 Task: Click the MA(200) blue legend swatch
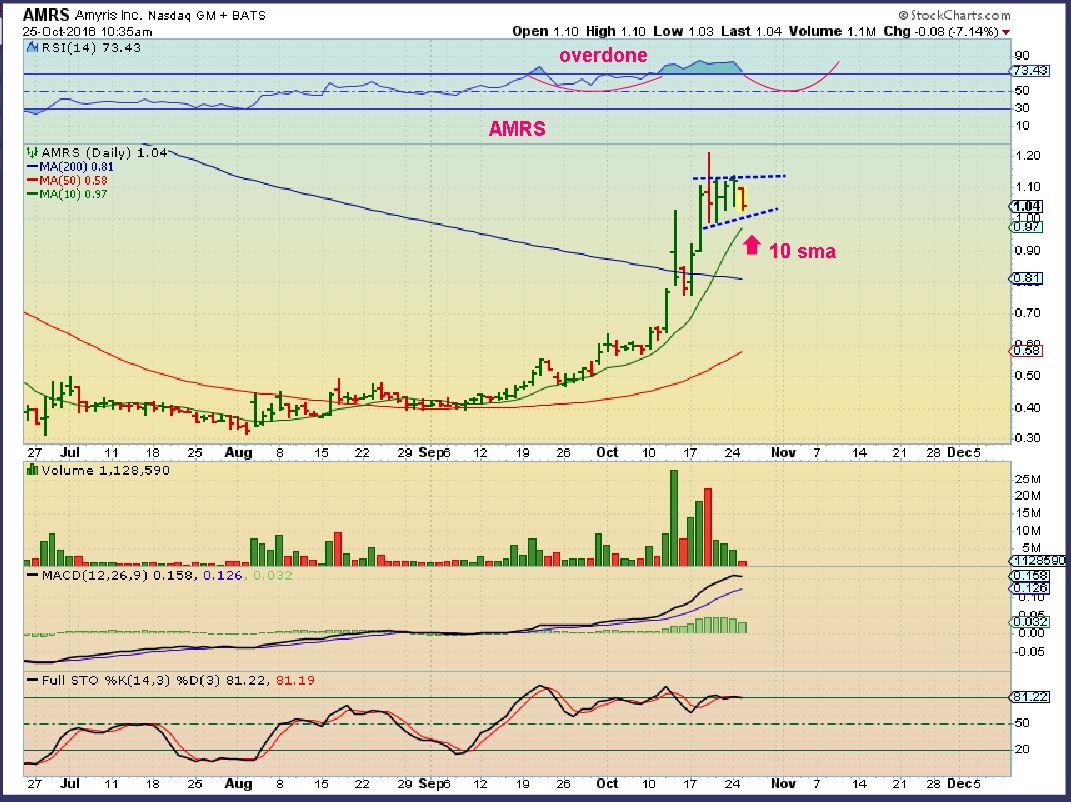click(30, 167)
